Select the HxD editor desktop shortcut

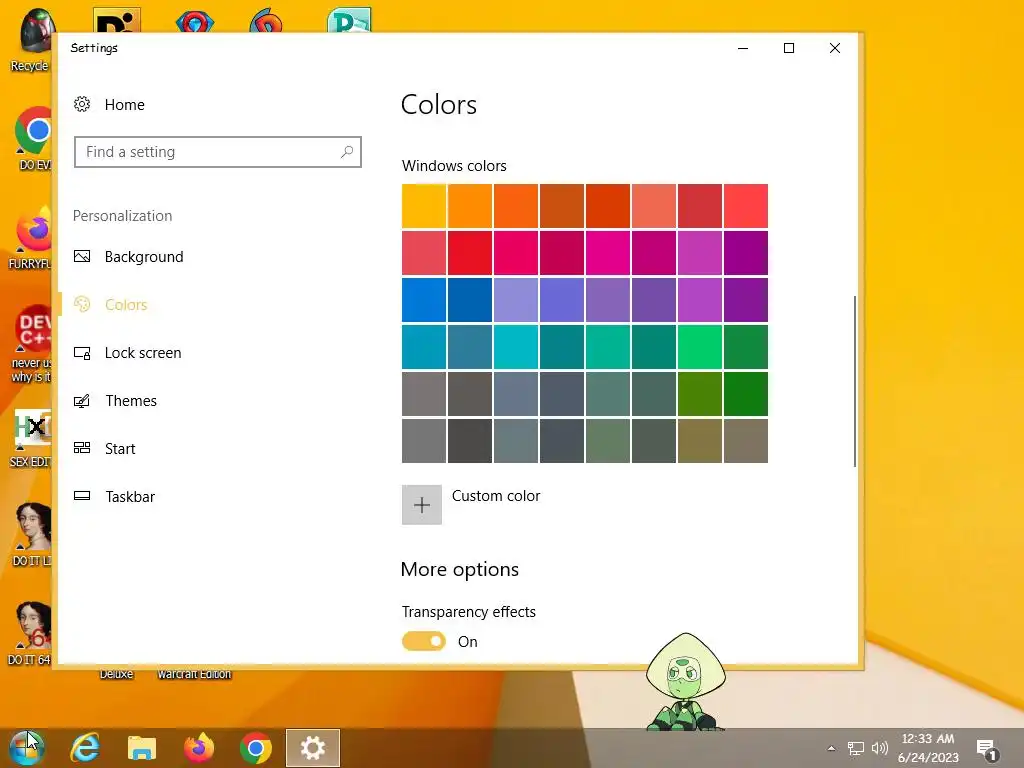31,439
